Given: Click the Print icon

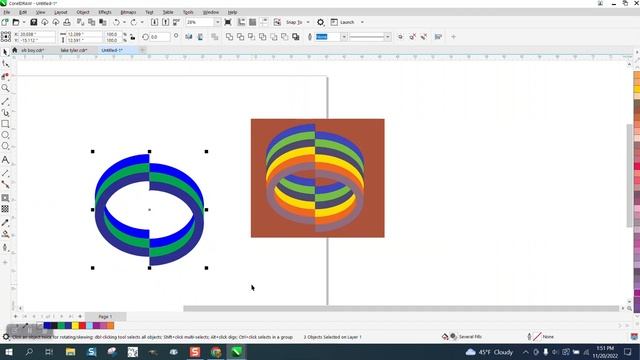Looking at the screenshot, I should pos(67,22).
